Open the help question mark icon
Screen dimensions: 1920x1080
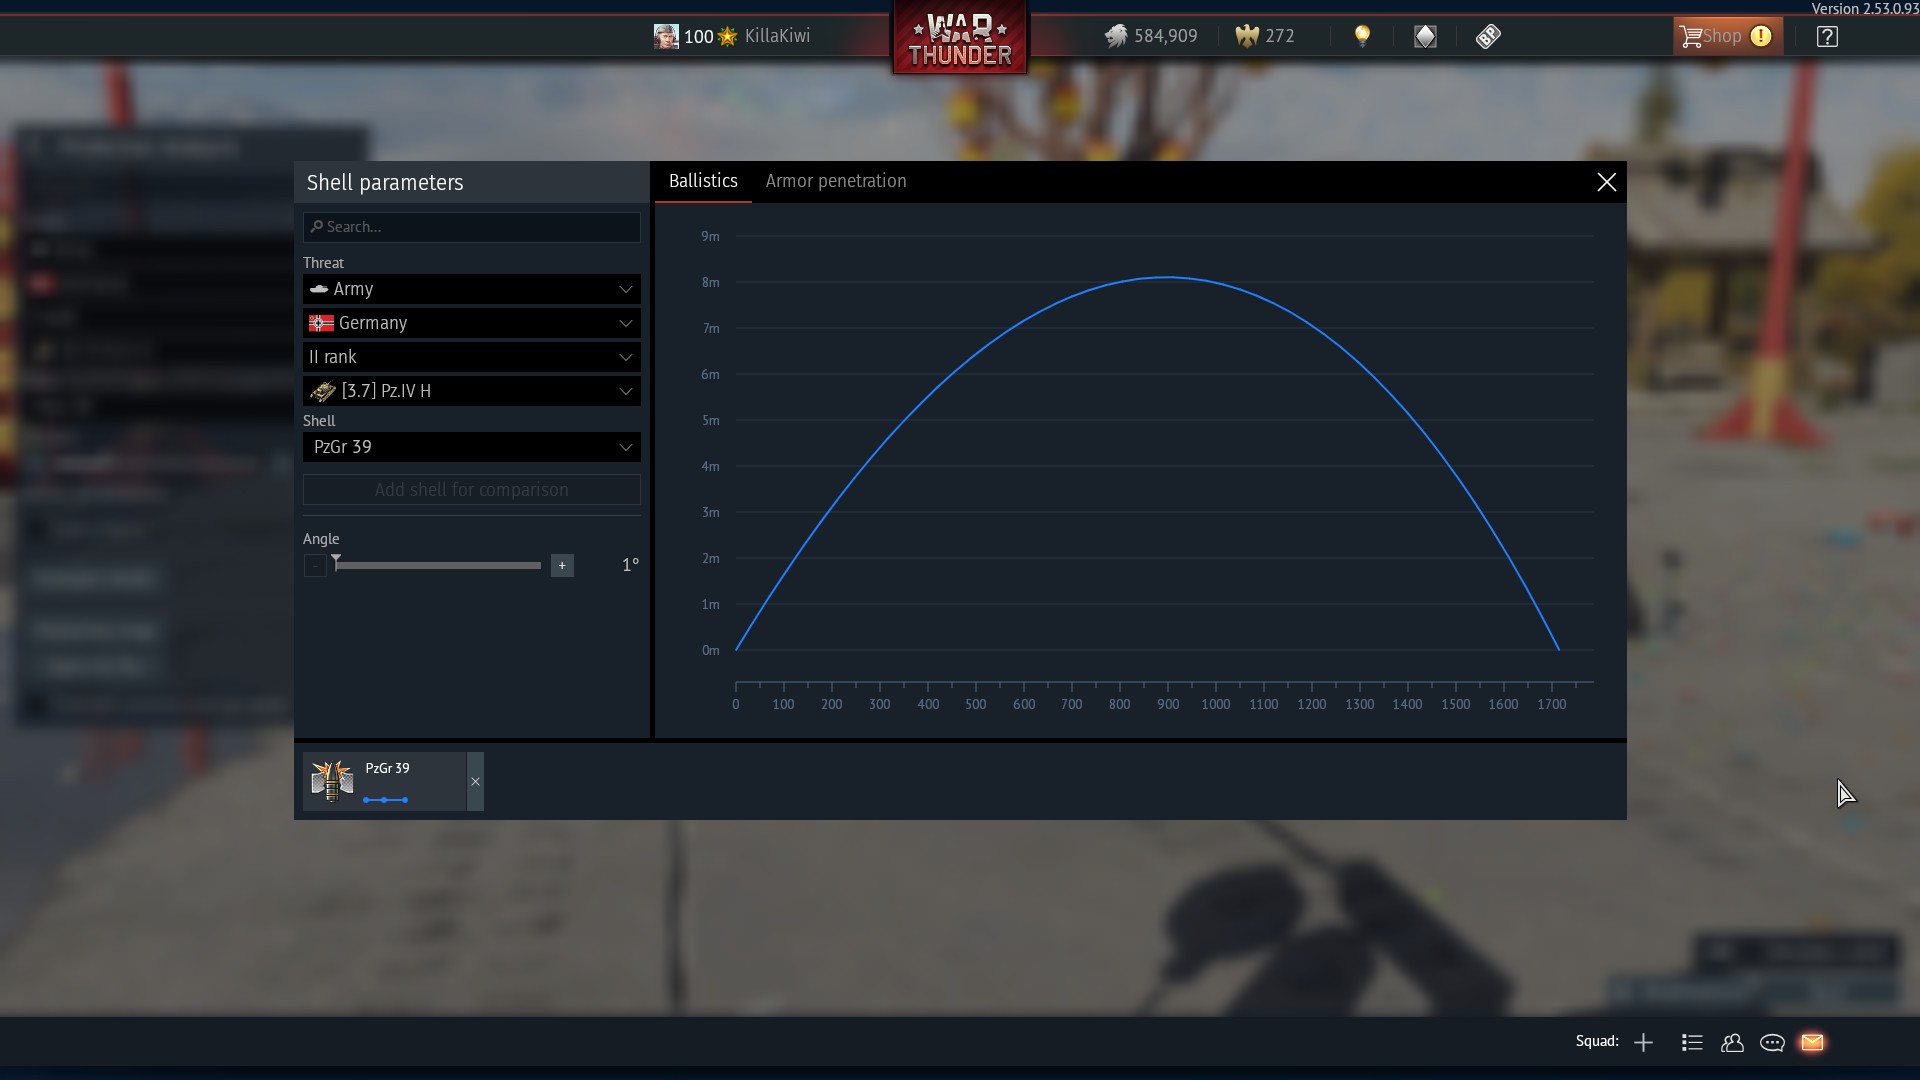click(x=1827, y=36)
